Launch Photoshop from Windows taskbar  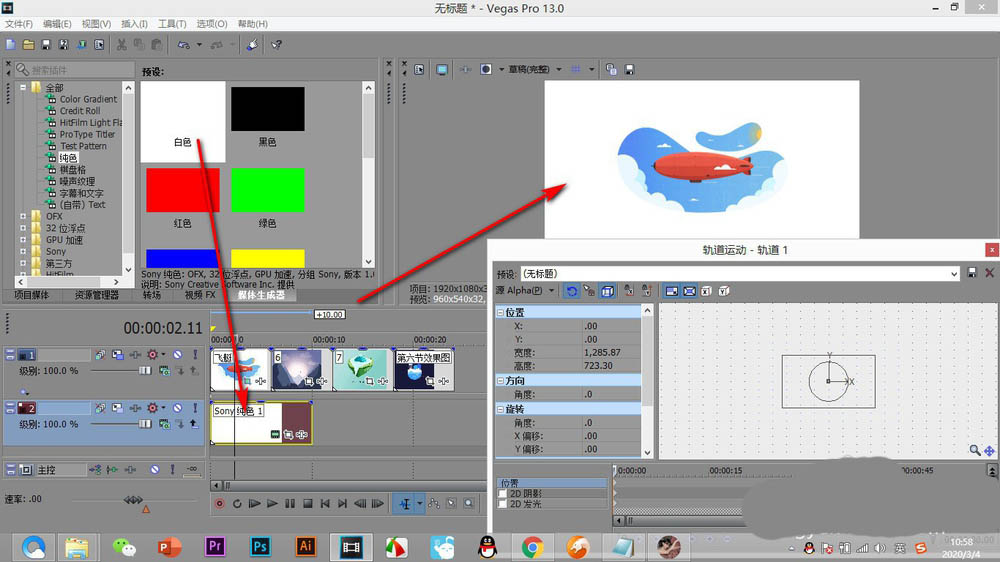pyautogui.click(x=260, y=547)
